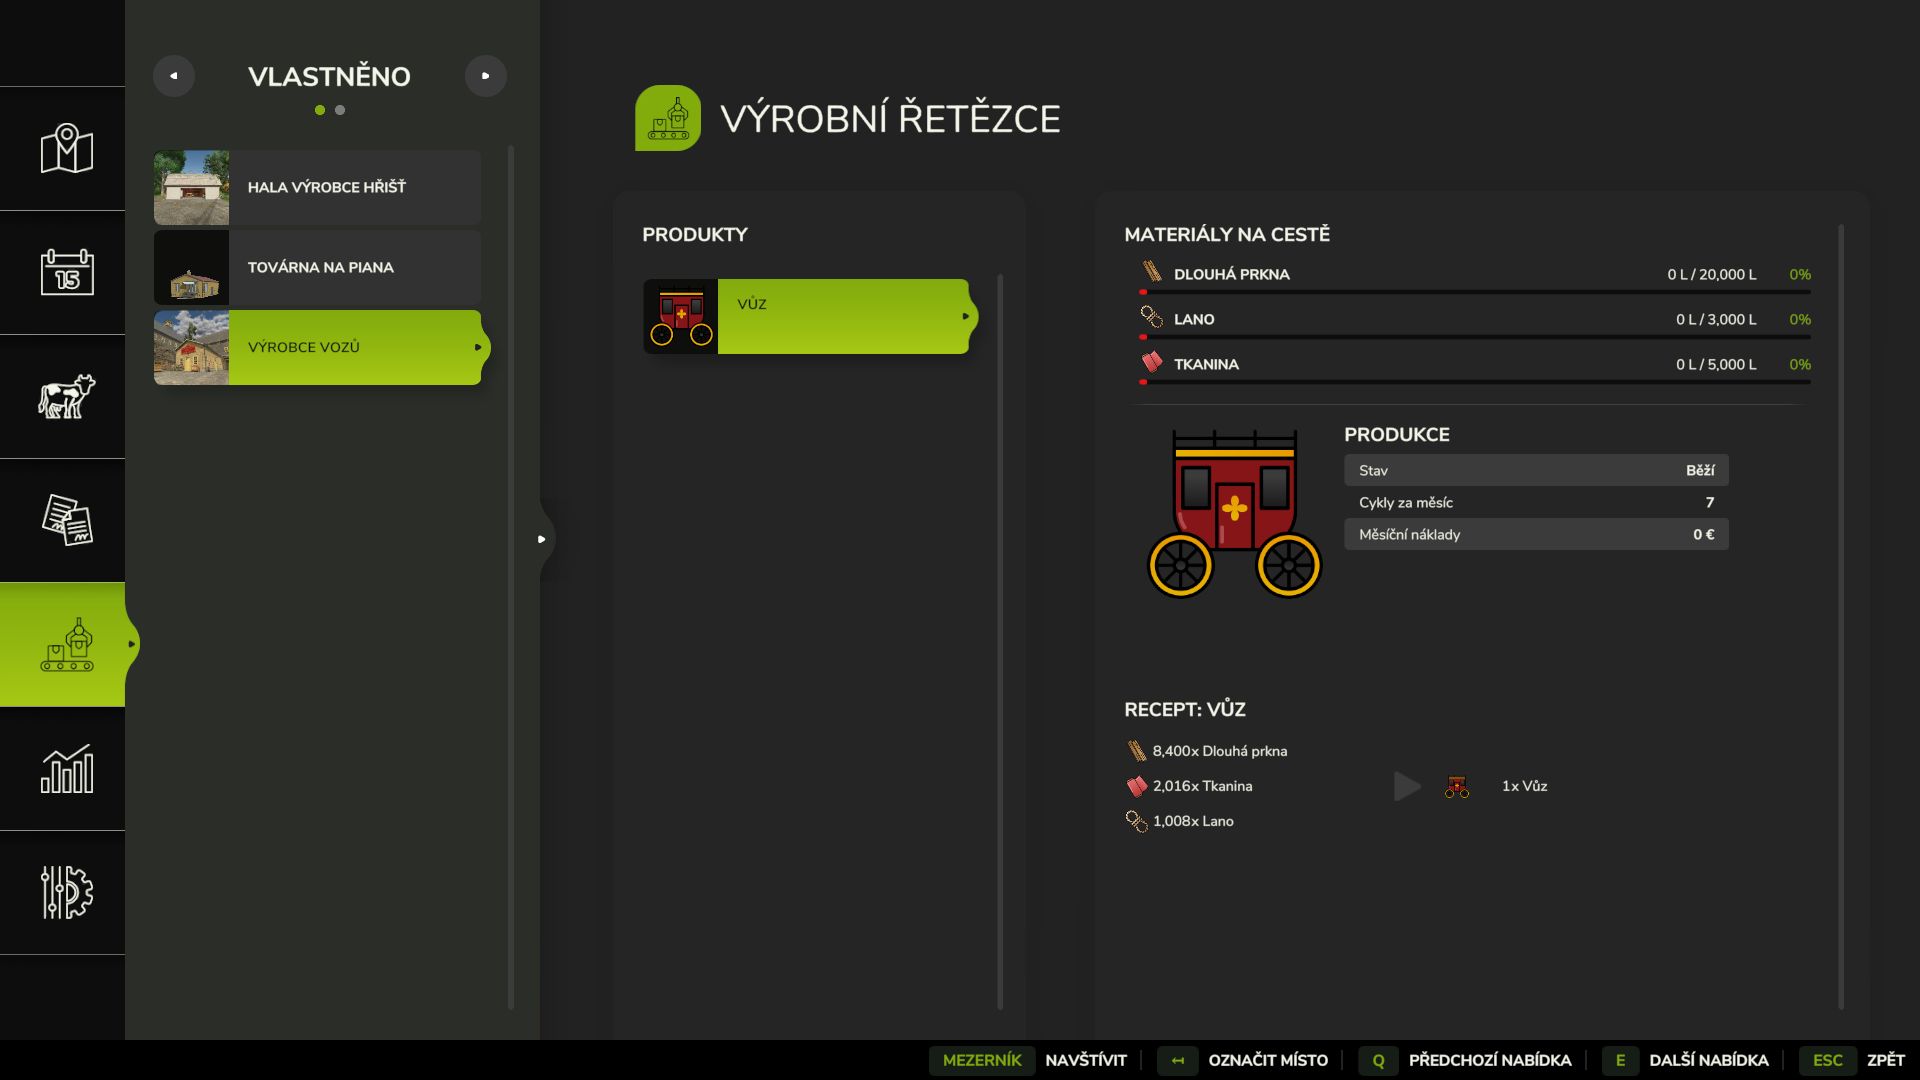Open the contracts documents icon

[66, 520]
